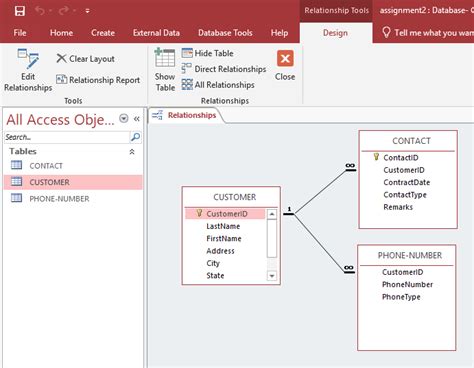Click the navigation pane search box
This screenshot has height=368, width=474.
67,137
